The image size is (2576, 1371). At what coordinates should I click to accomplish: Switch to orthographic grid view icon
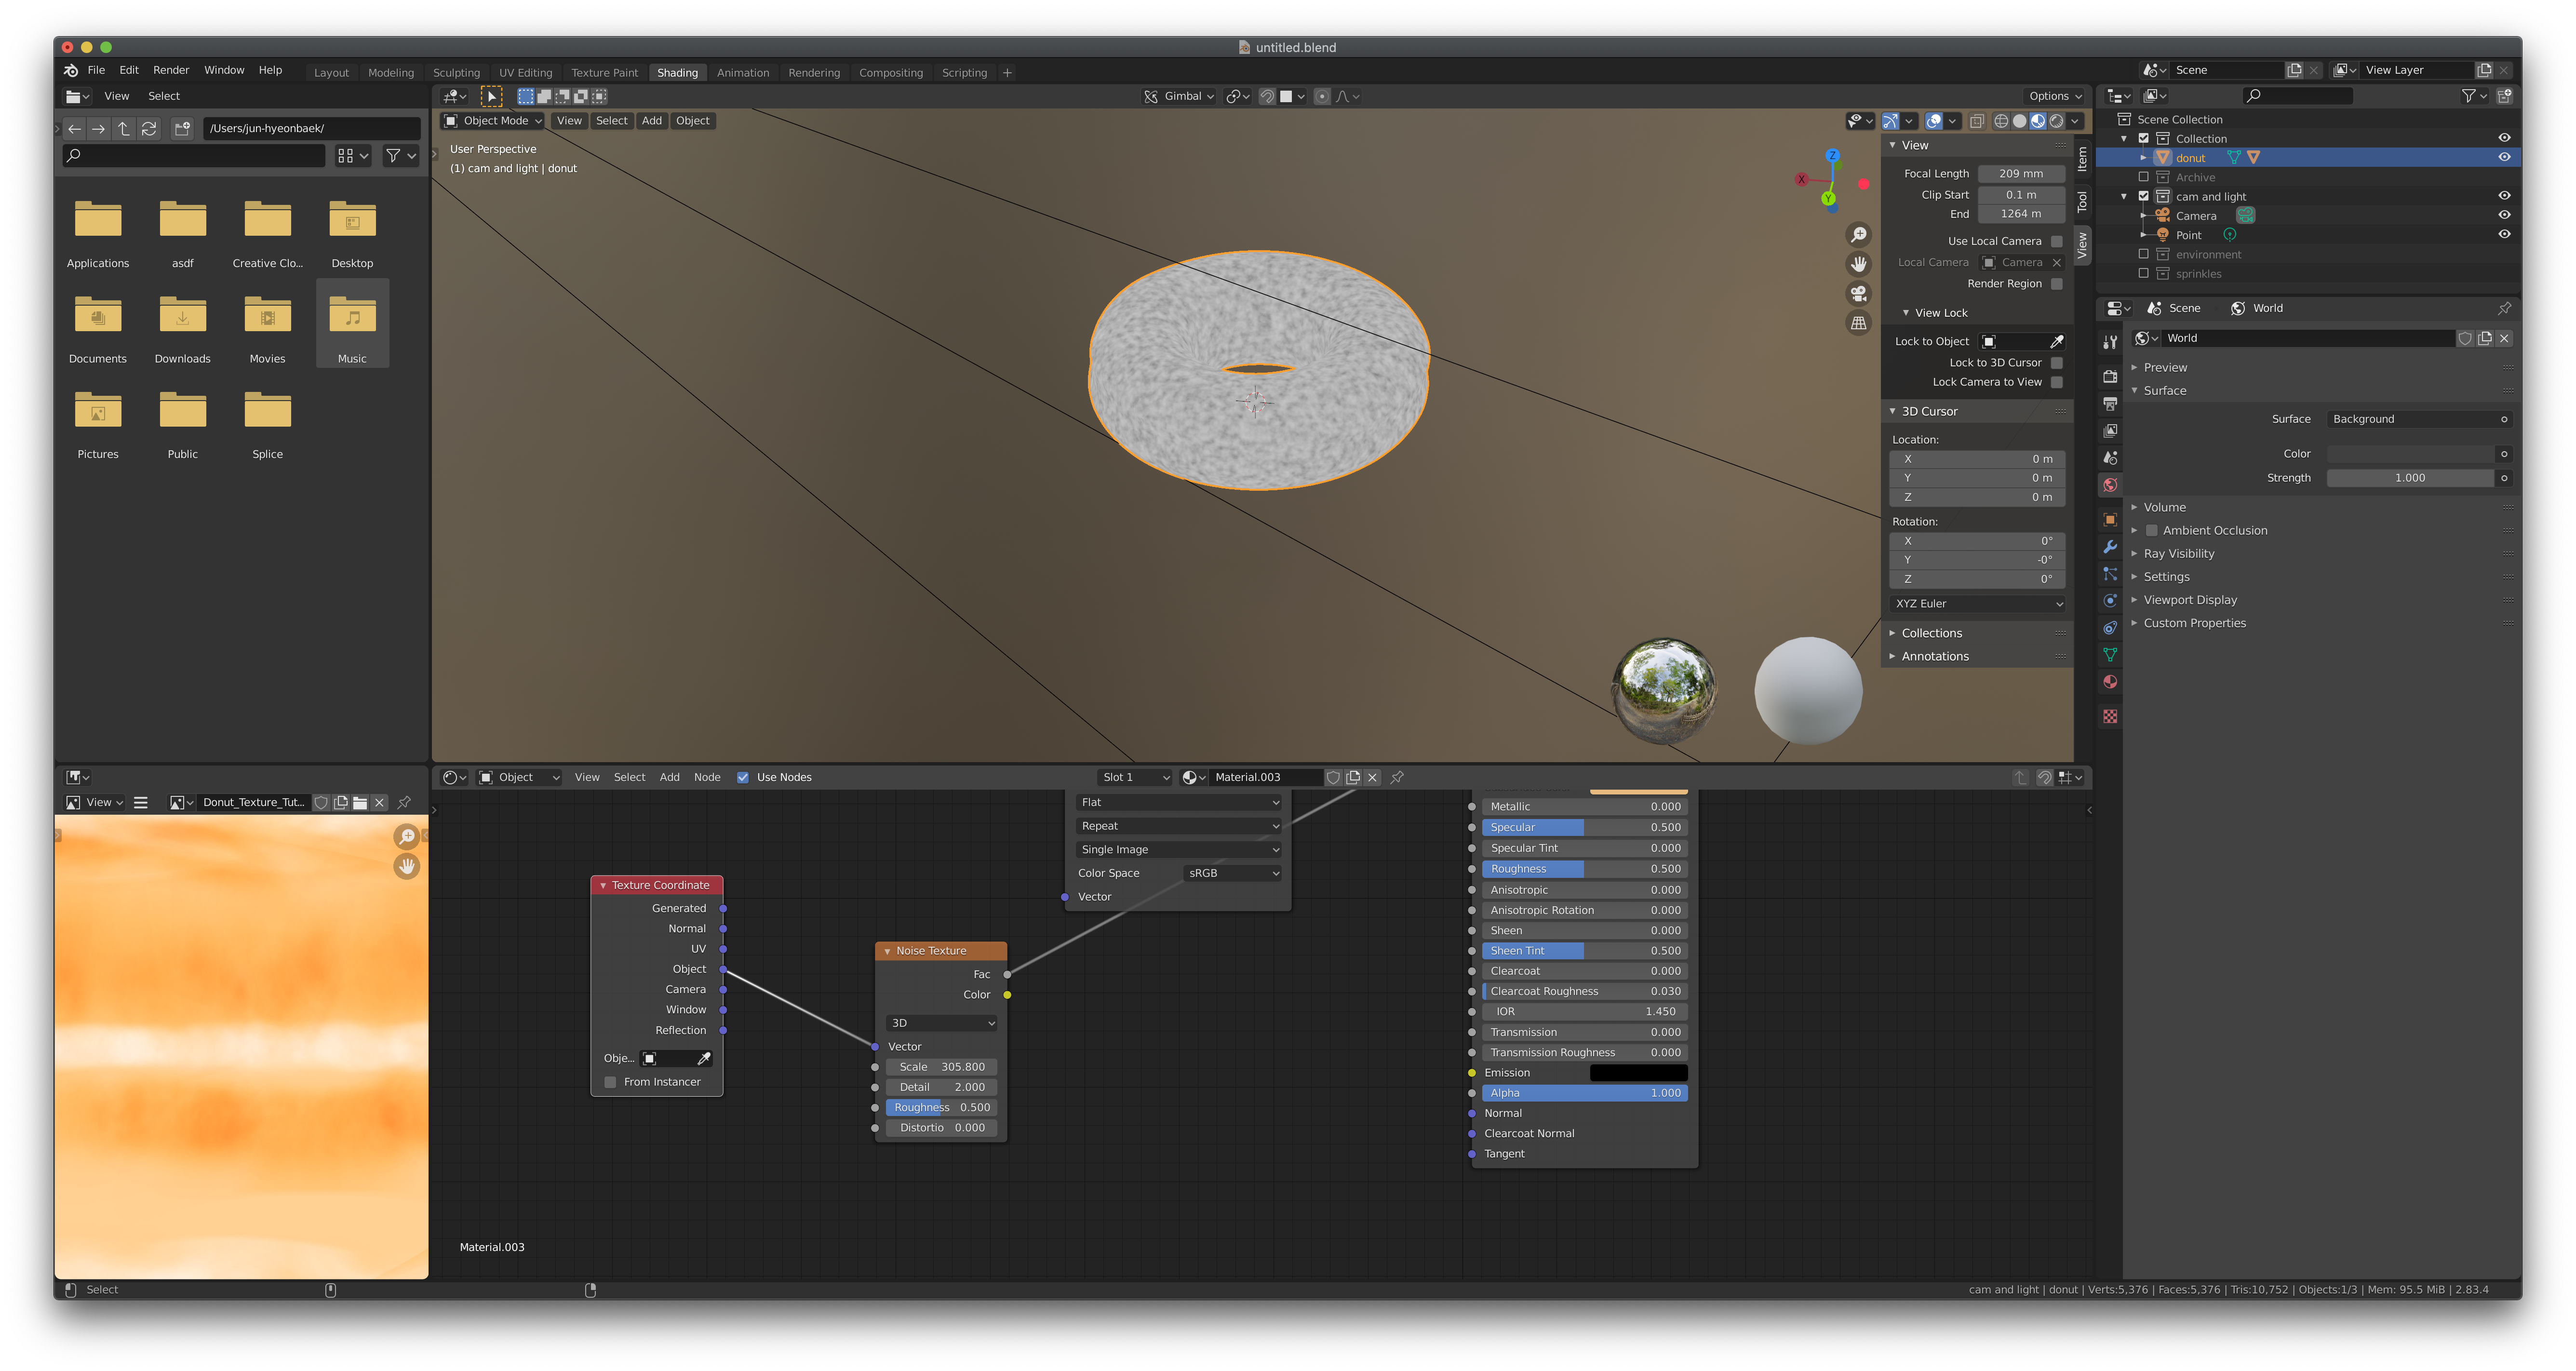click(1858, 323)
